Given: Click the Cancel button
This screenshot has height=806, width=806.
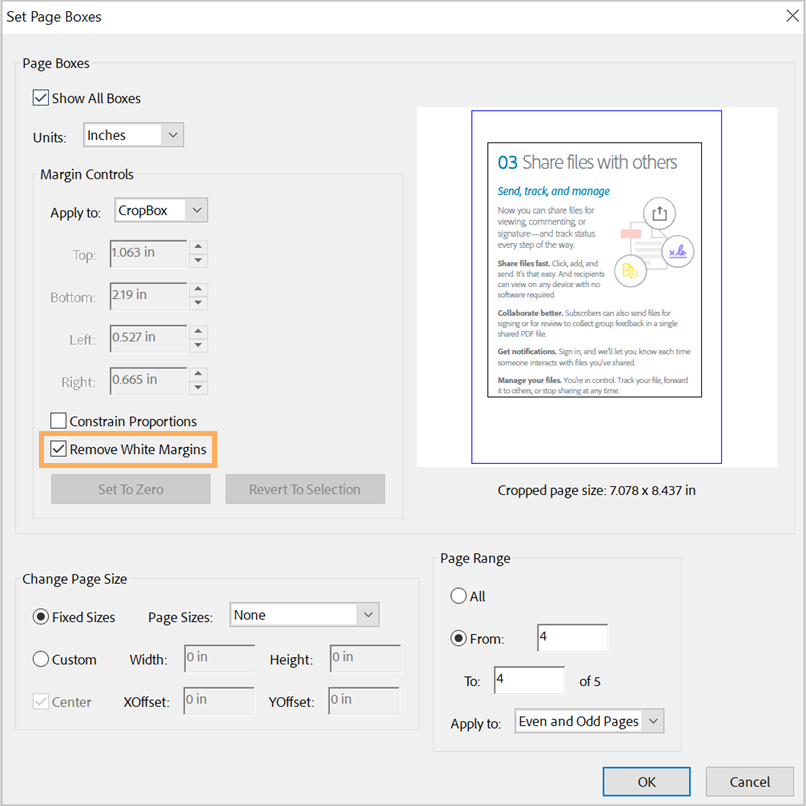Looking at the screenshot, I should (749, 782).
